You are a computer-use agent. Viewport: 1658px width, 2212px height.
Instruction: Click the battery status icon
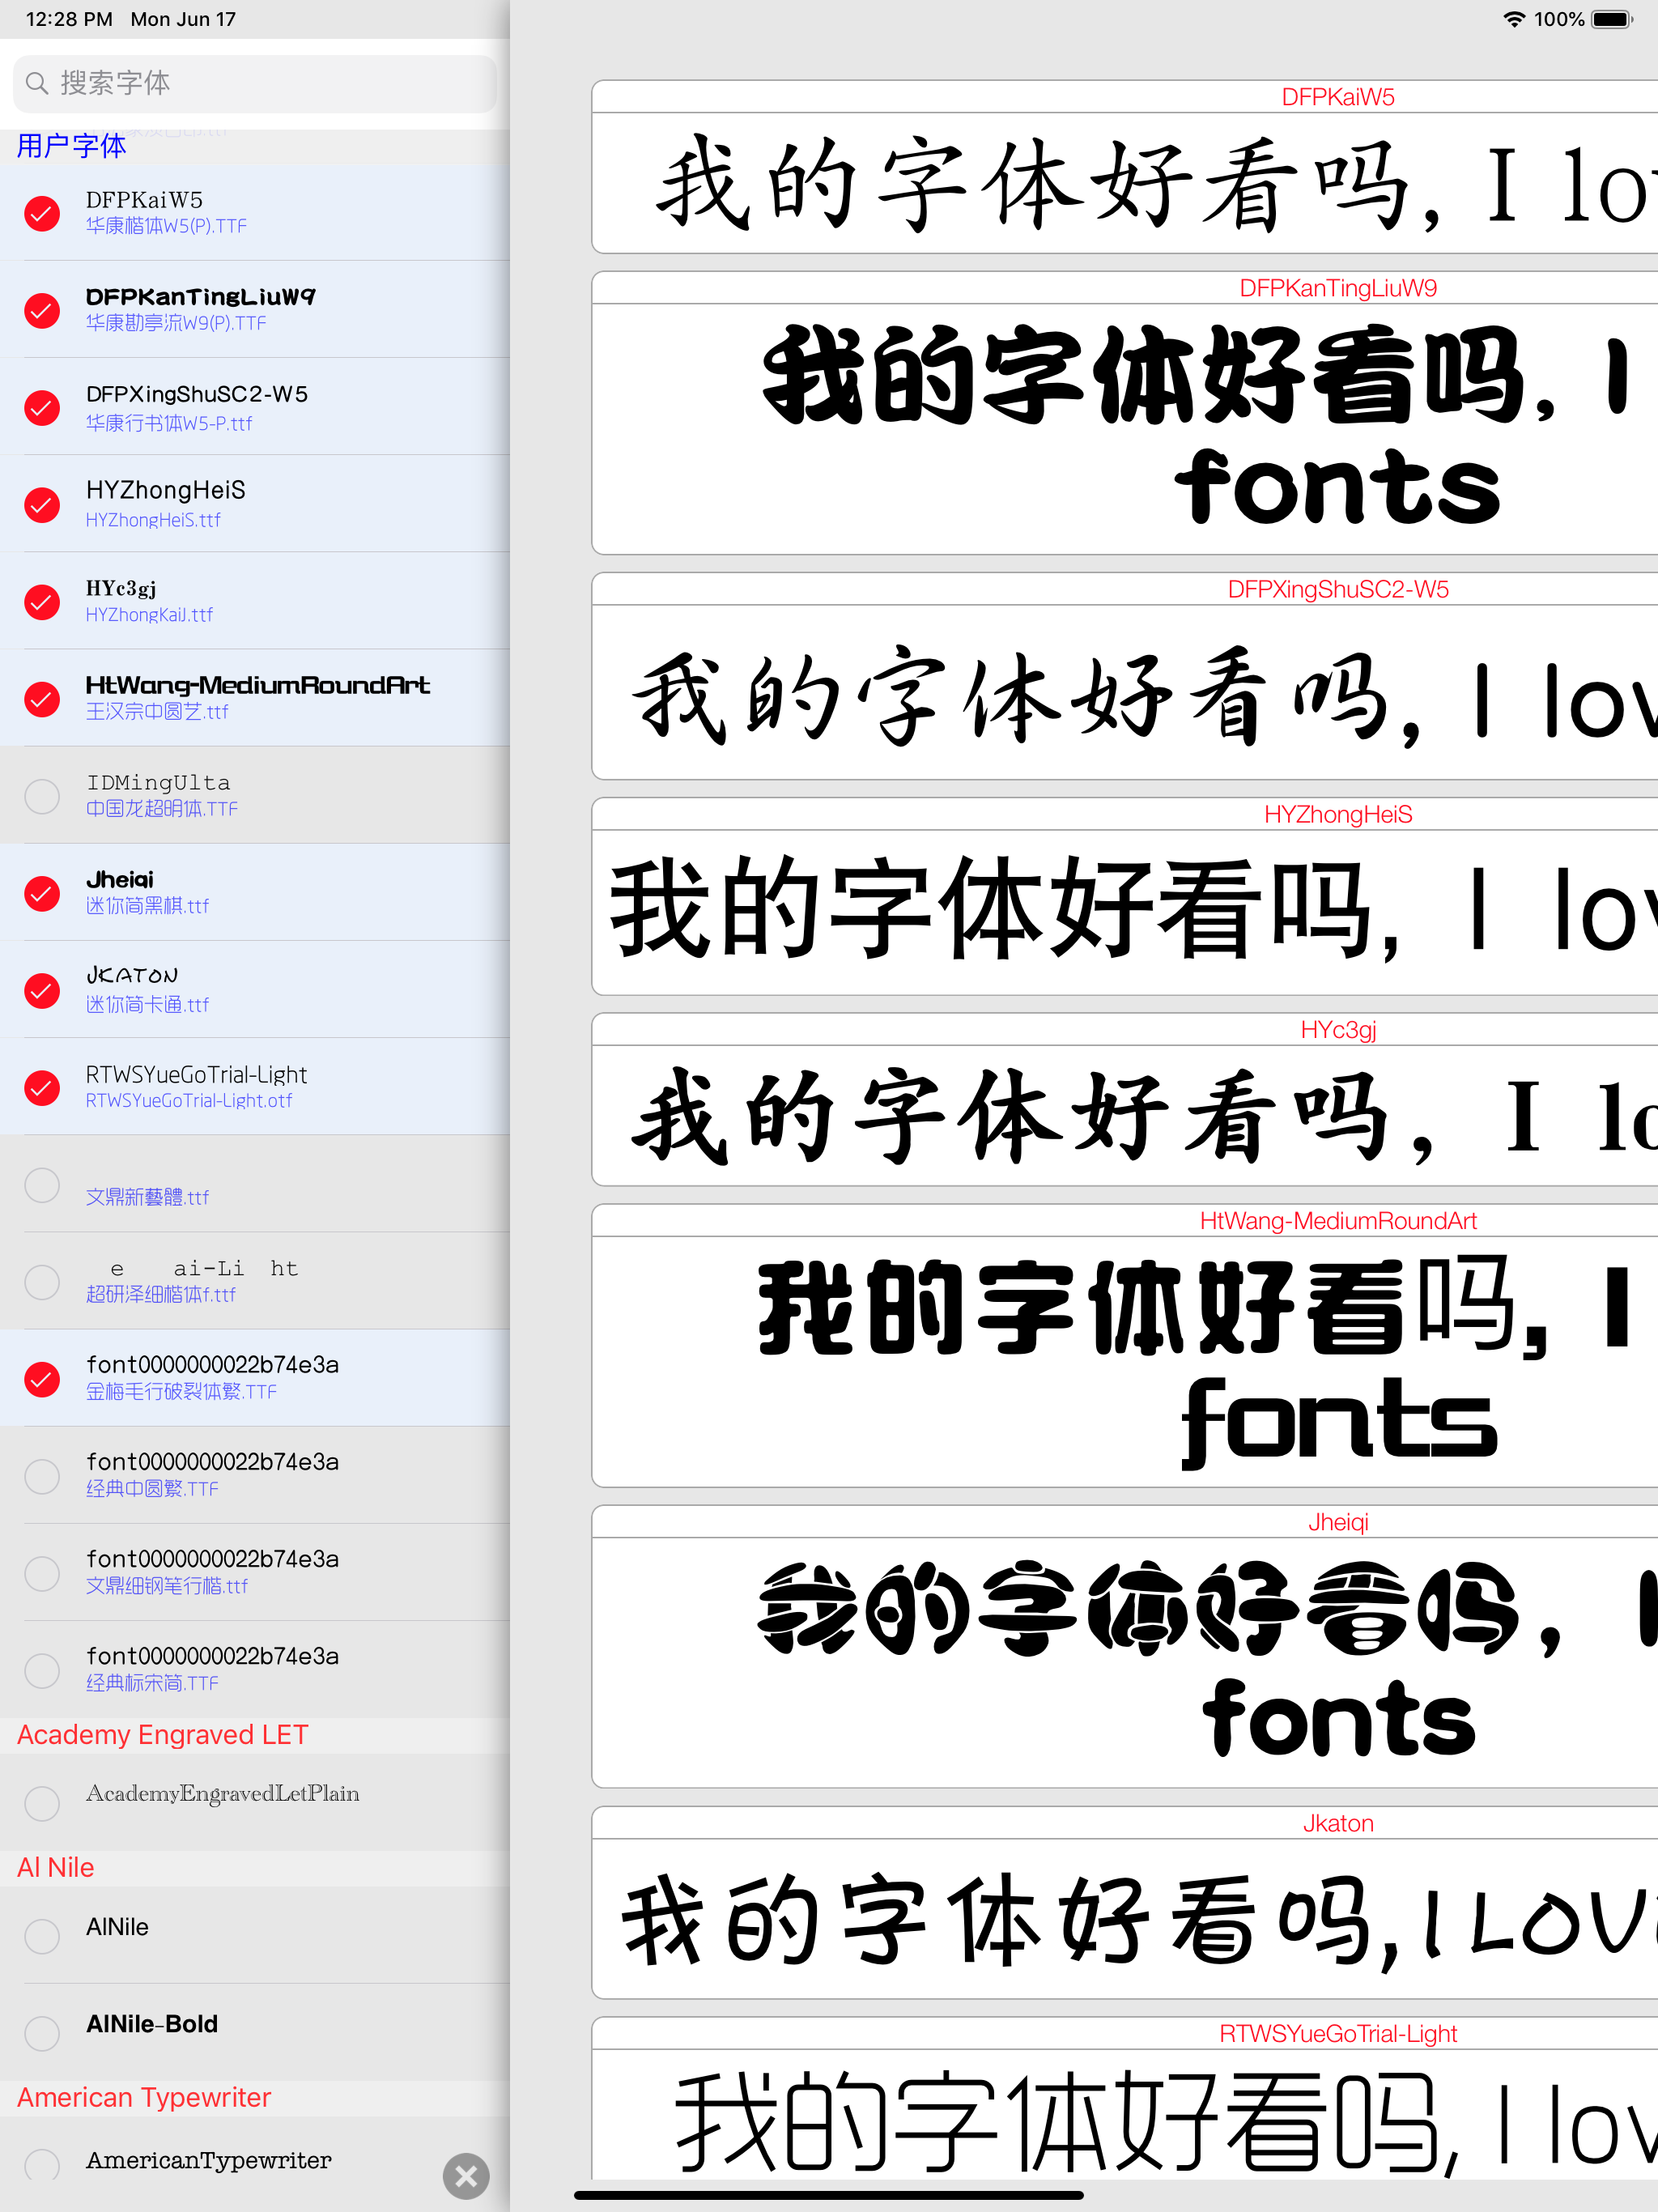1612,19
